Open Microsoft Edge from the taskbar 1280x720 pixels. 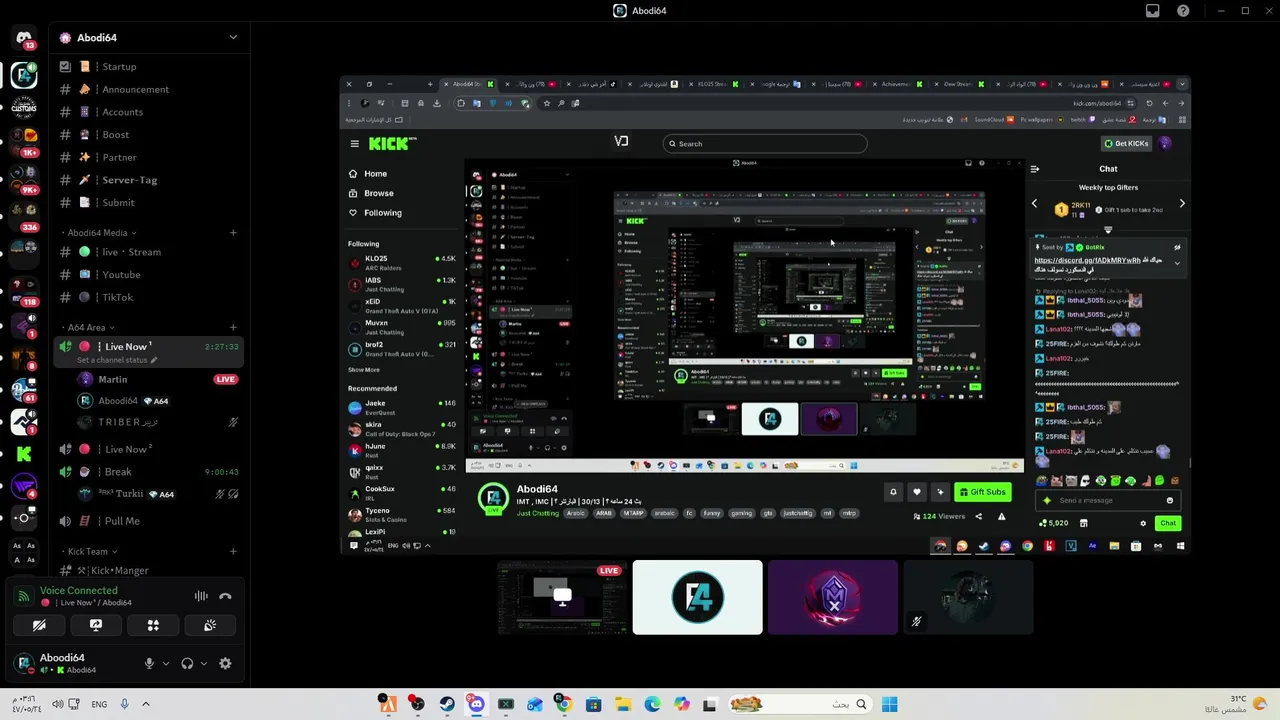652,704
